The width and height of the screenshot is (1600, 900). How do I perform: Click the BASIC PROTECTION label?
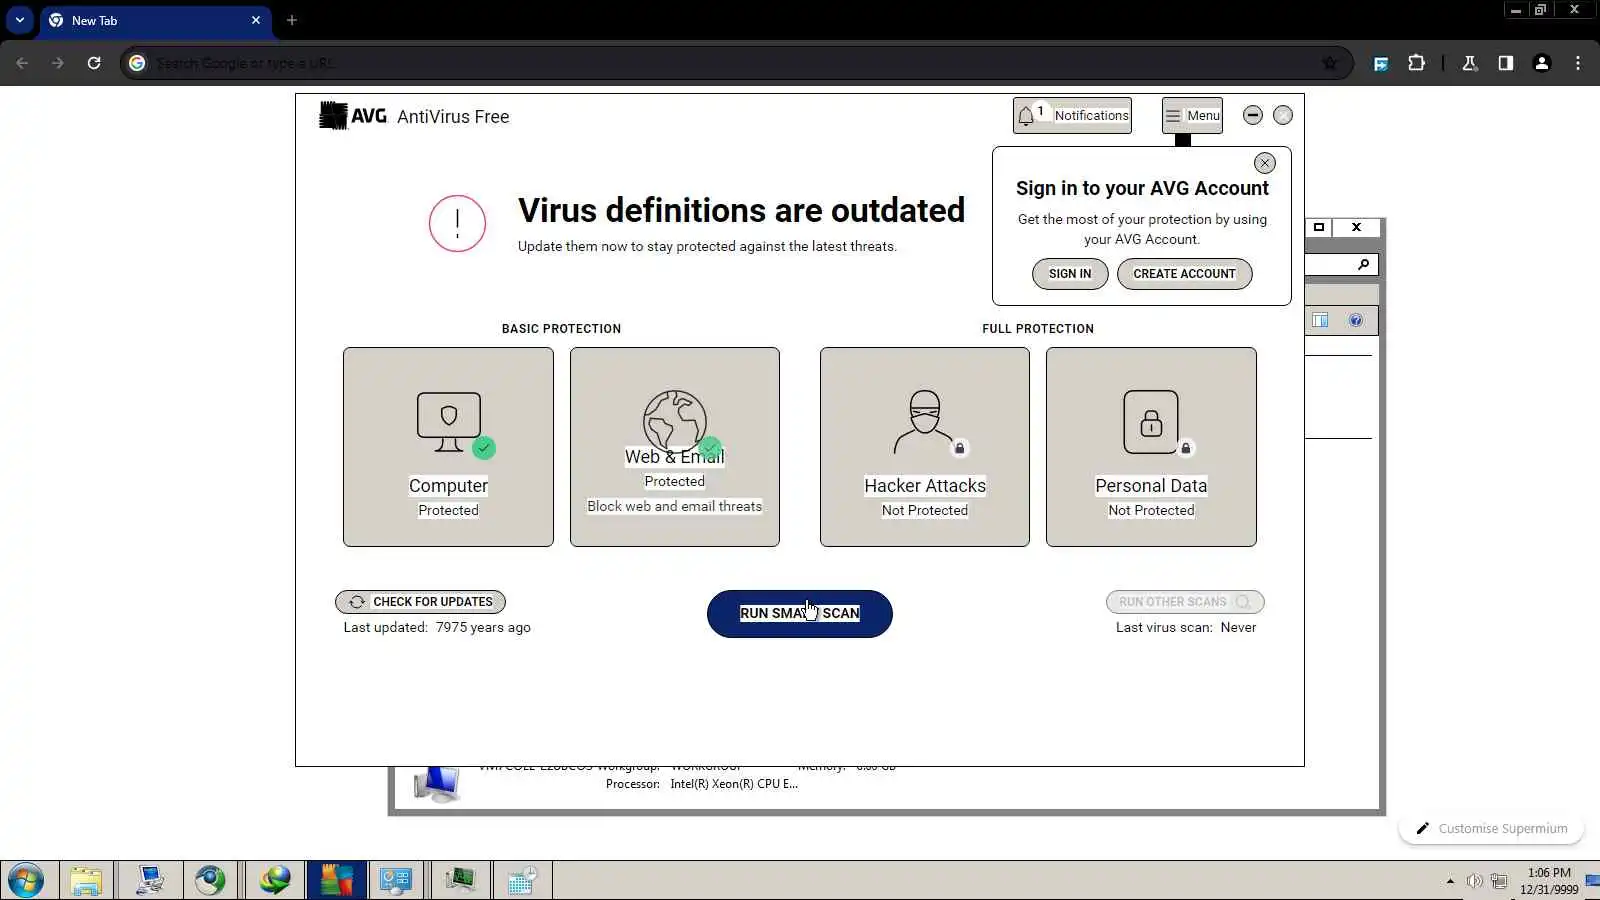(x=561, y=329)
